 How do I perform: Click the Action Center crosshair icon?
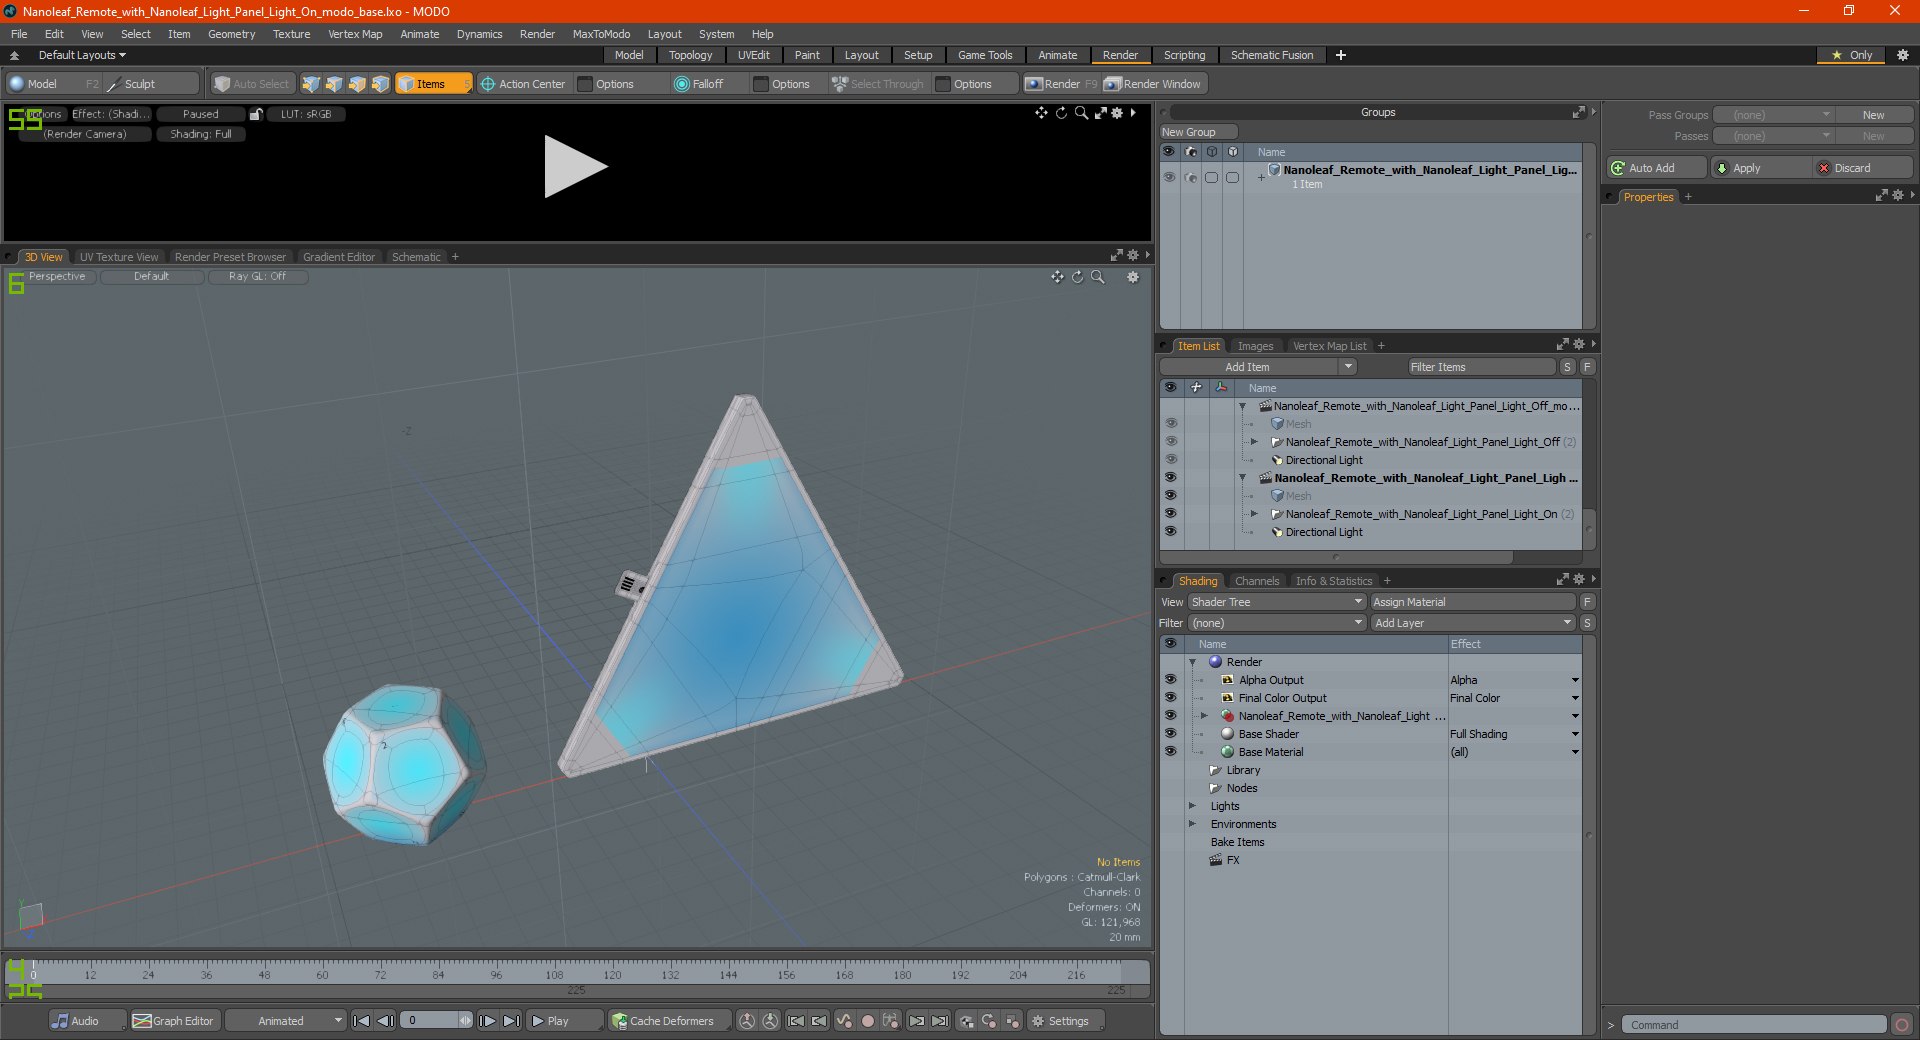(488, 84)
